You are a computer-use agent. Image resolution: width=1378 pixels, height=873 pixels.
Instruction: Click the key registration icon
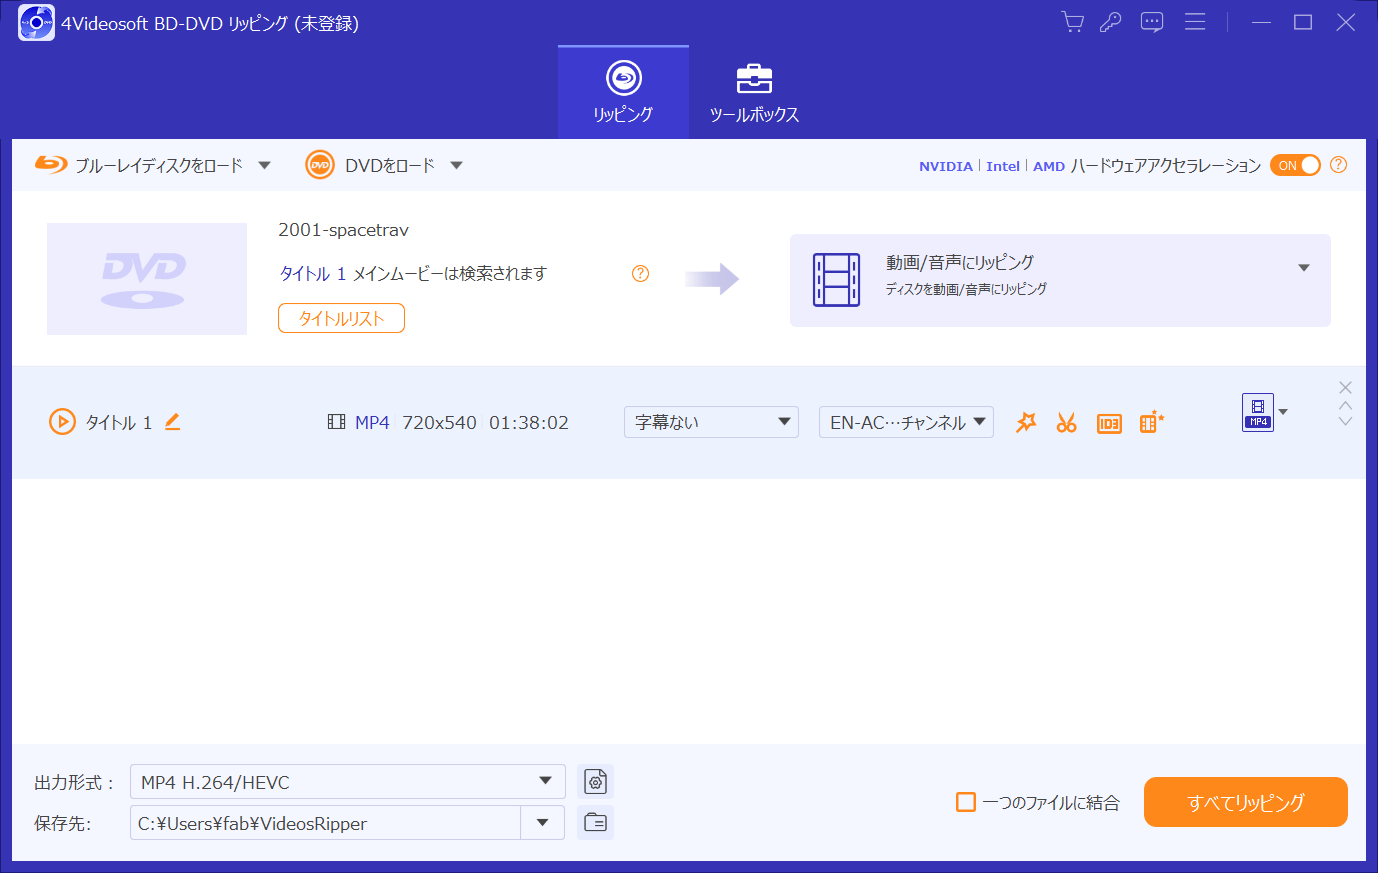click(1111, 22)
